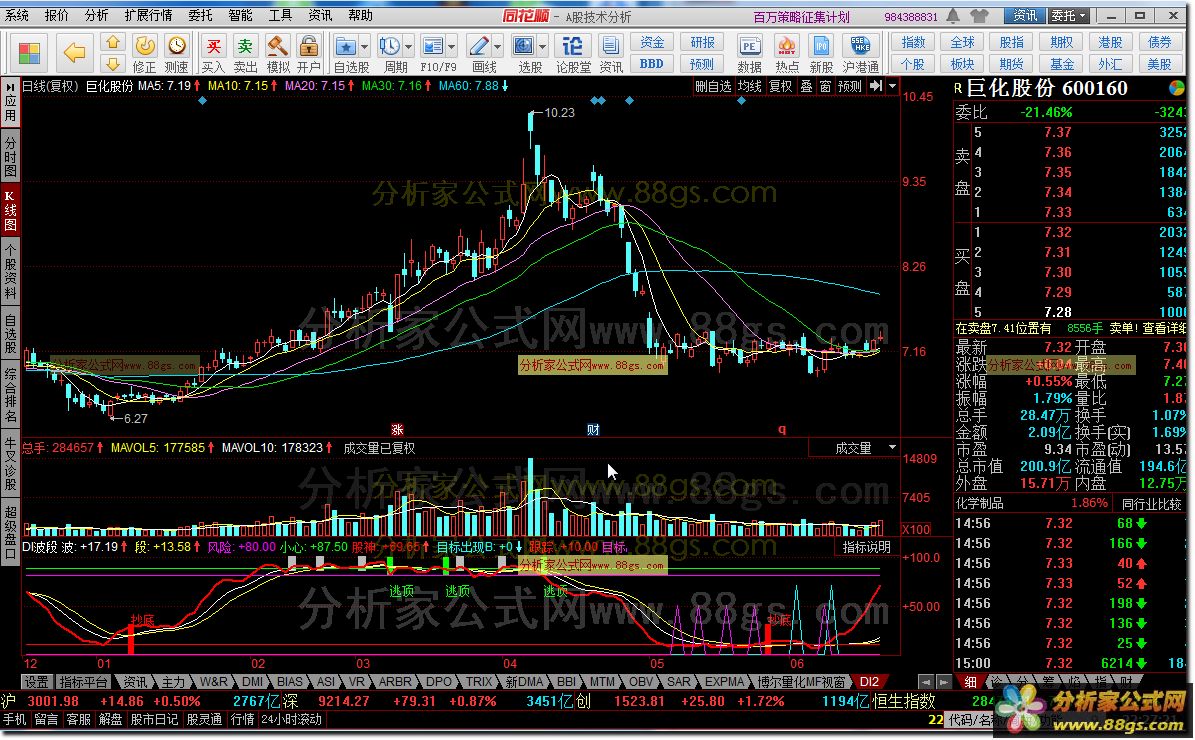Click the 港股 market button

pyautogui.click(x=1110, y=43)
